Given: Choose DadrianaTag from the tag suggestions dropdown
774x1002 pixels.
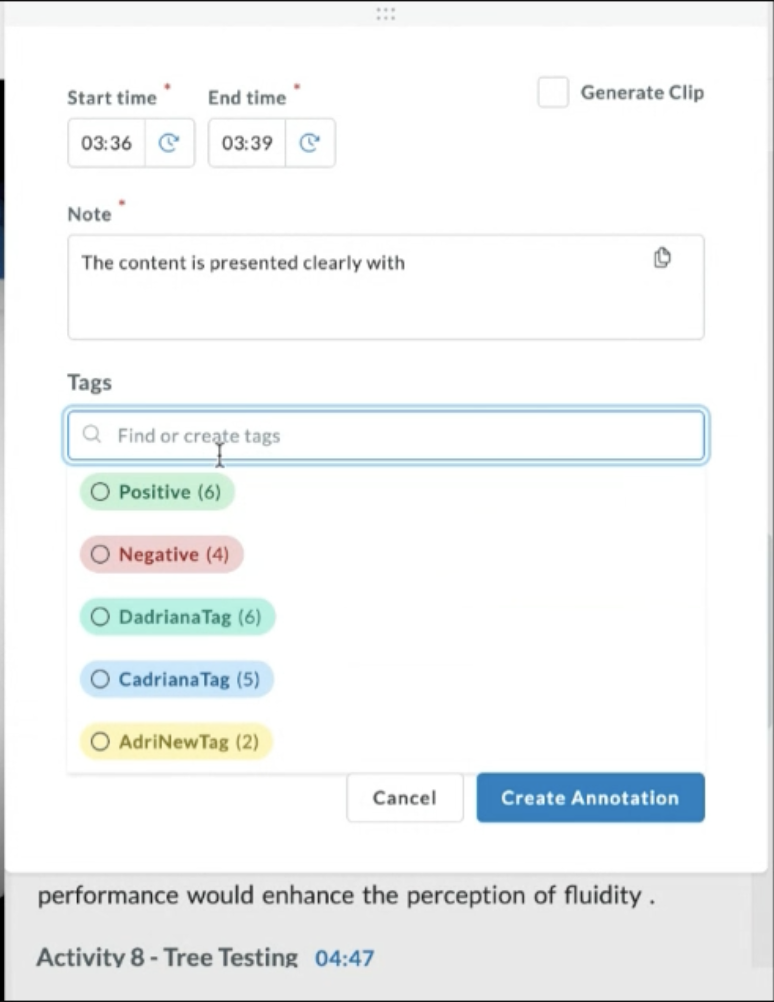Looking at the screenshot, I should click(x=177, y=617).
